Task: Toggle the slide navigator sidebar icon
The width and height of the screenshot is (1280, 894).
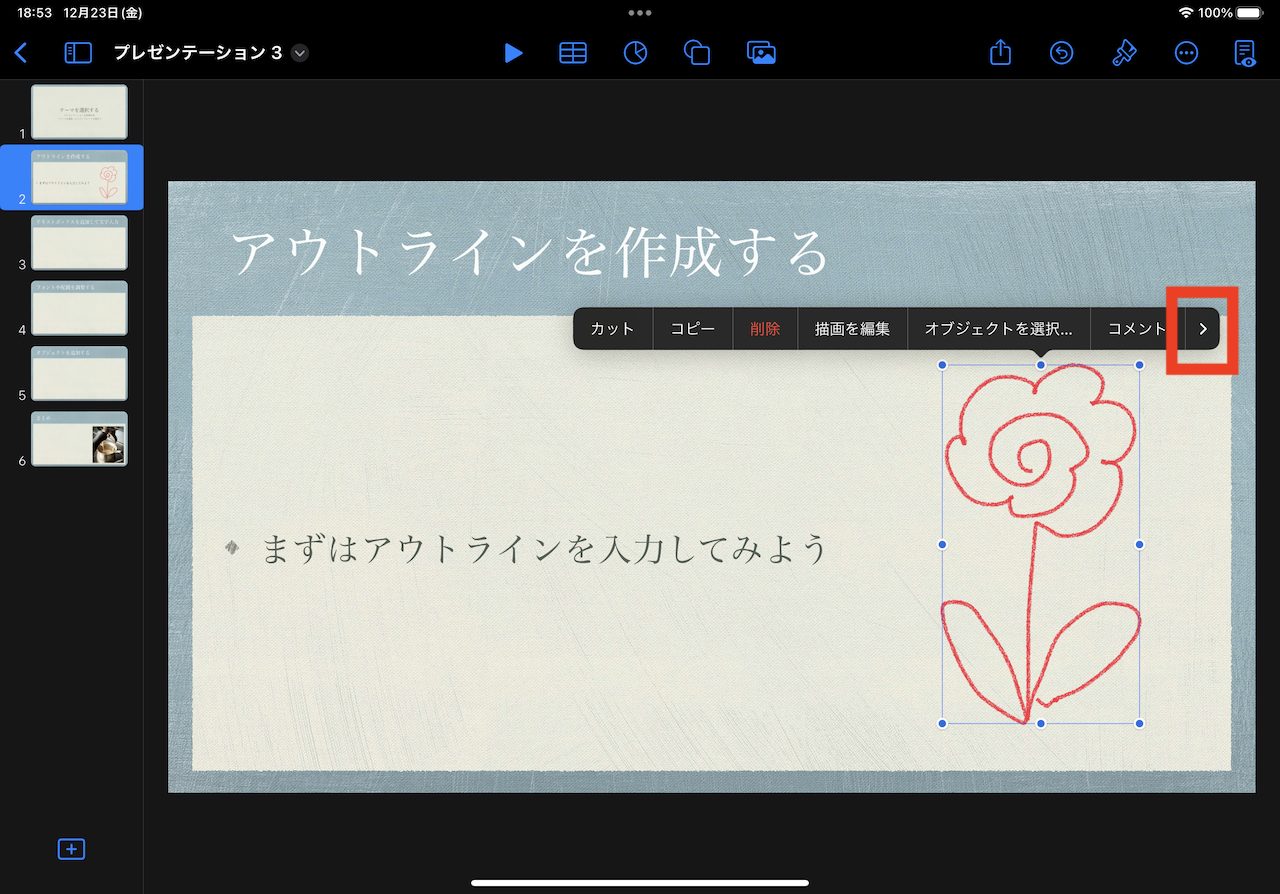Action: point(78,53)
